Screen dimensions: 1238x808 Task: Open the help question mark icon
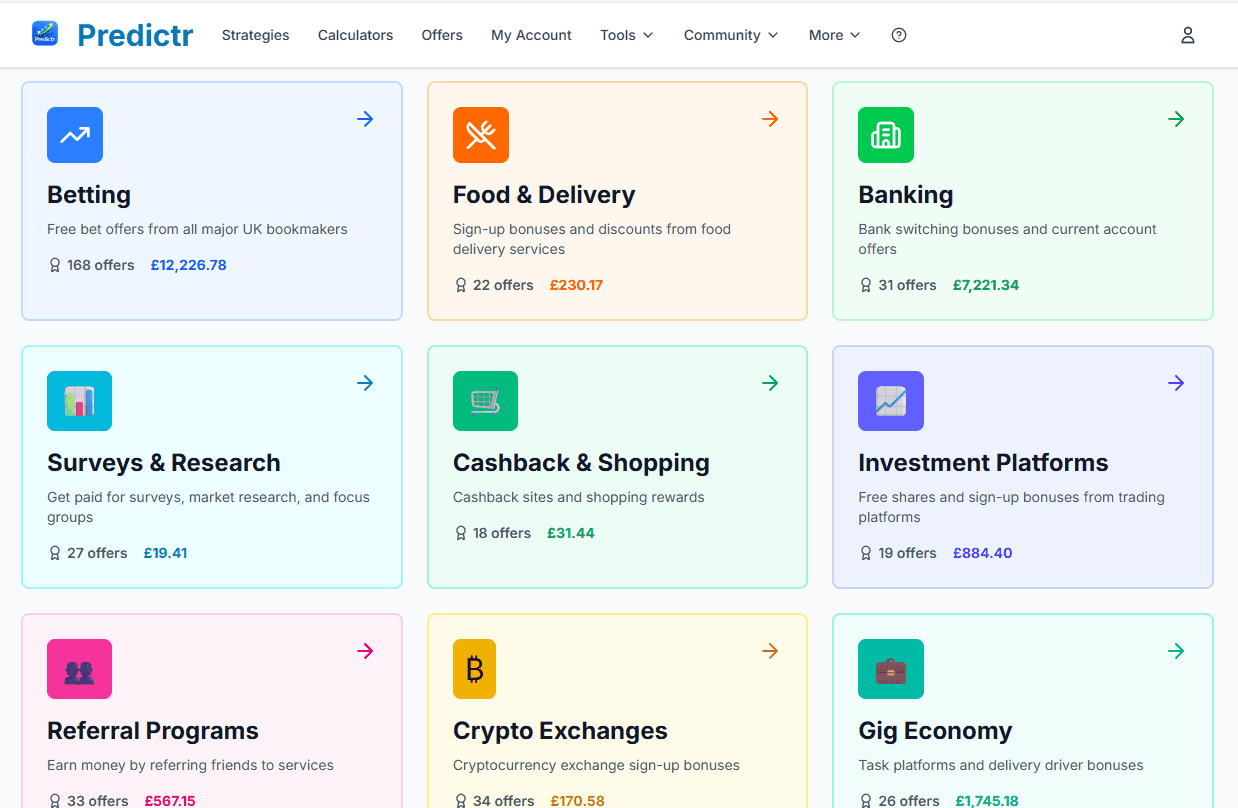tap(899, 35)
